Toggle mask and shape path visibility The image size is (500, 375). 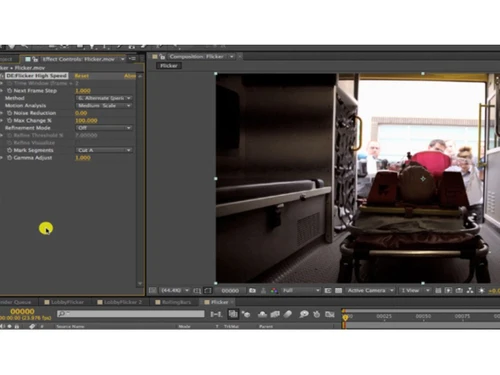208,291
